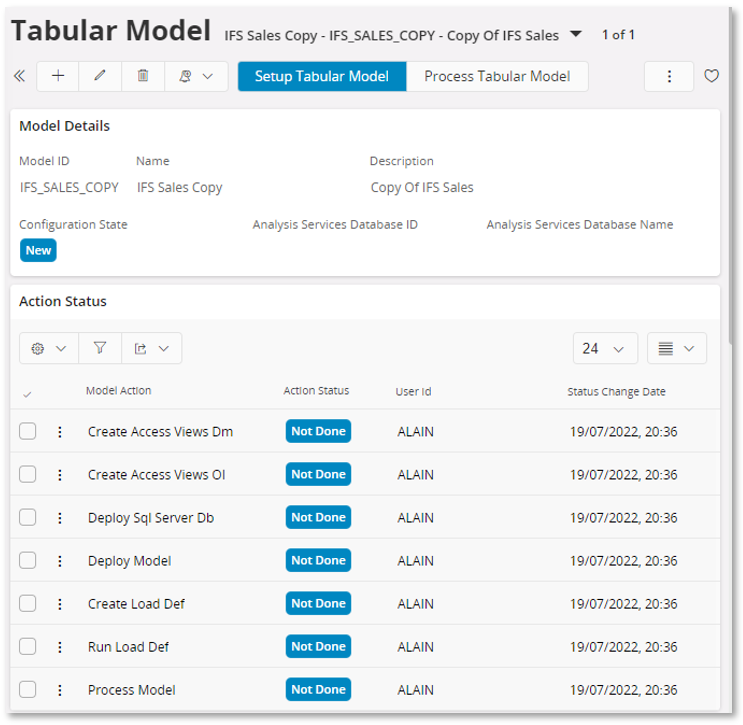The width and height of the screenshot is (743, 725).
Task: Click the New configuration state badge
Action: [x=38, y=250]
